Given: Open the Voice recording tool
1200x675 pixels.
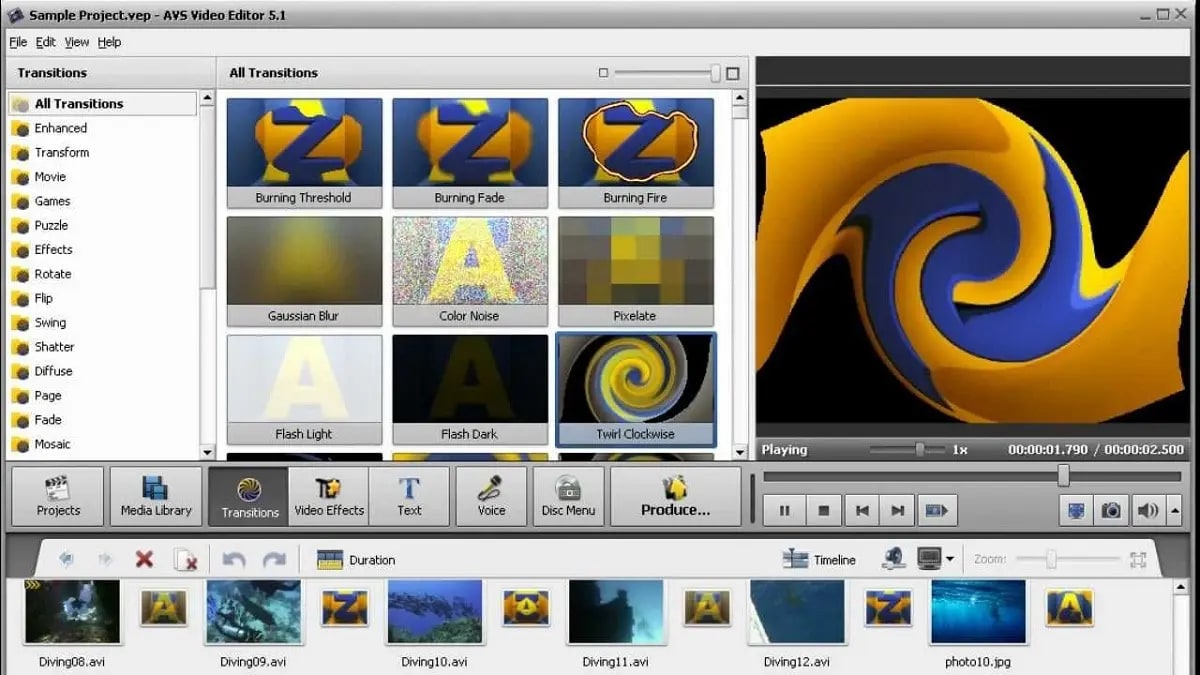Looking at the screenshot, I should [x=491, y=496].
